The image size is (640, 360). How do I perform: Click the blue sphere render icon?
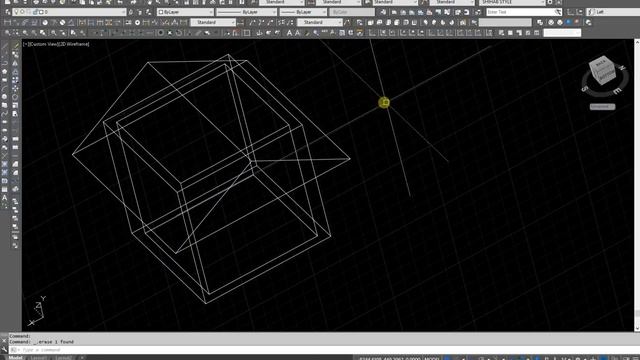click(569, 22)
